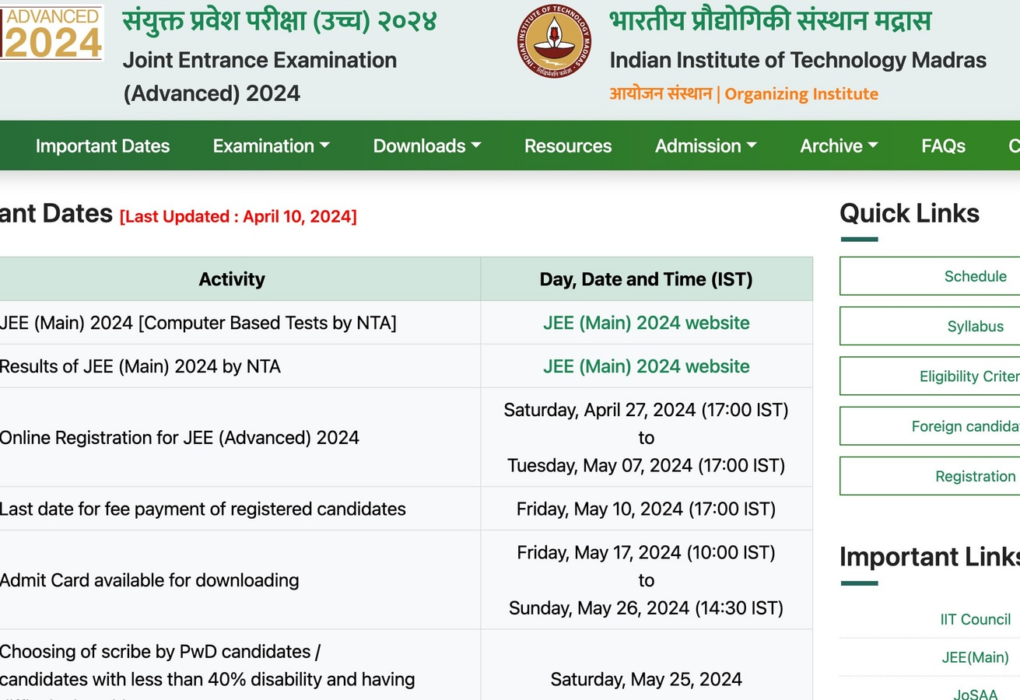1020x700 pixels.
Task: Expand the Downloads dropdown menu
Action: (426, 146)
